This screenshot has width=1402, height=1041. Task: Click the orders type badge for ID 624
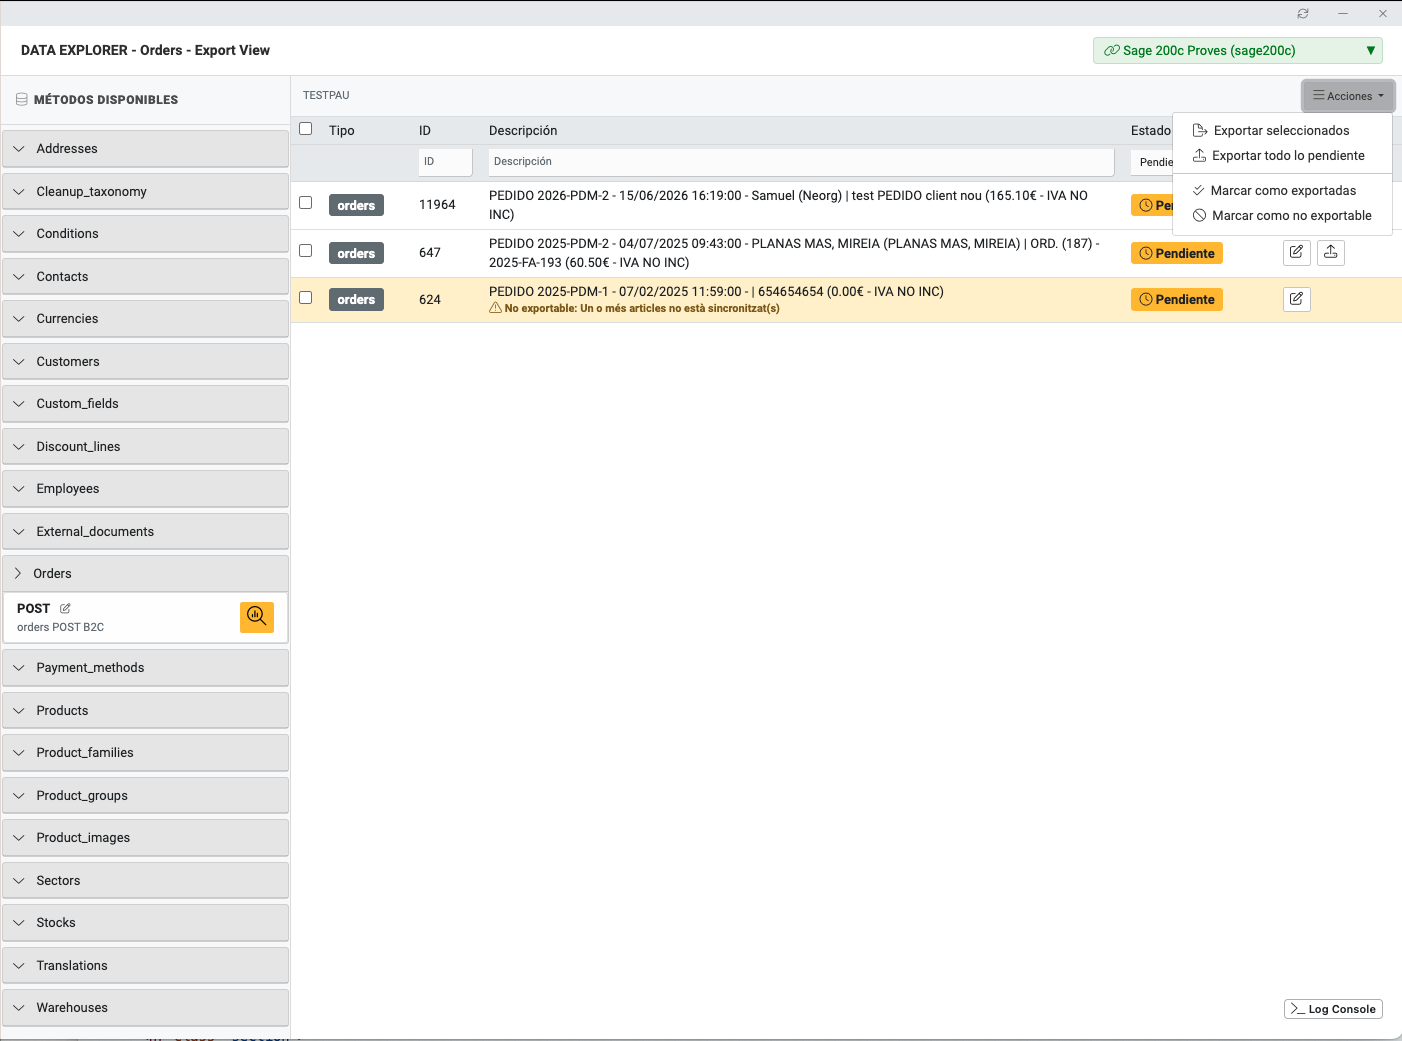click(356, 299)
